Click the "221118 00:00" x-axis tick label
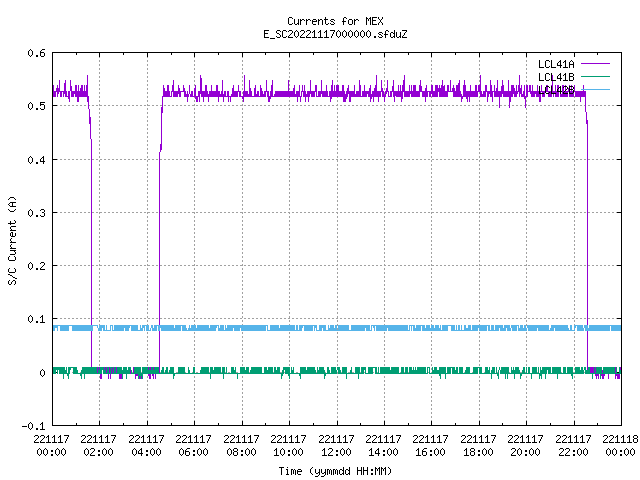The width and height of the screenshot is (640, 480). pyautogui.click(x=620, y=446)
